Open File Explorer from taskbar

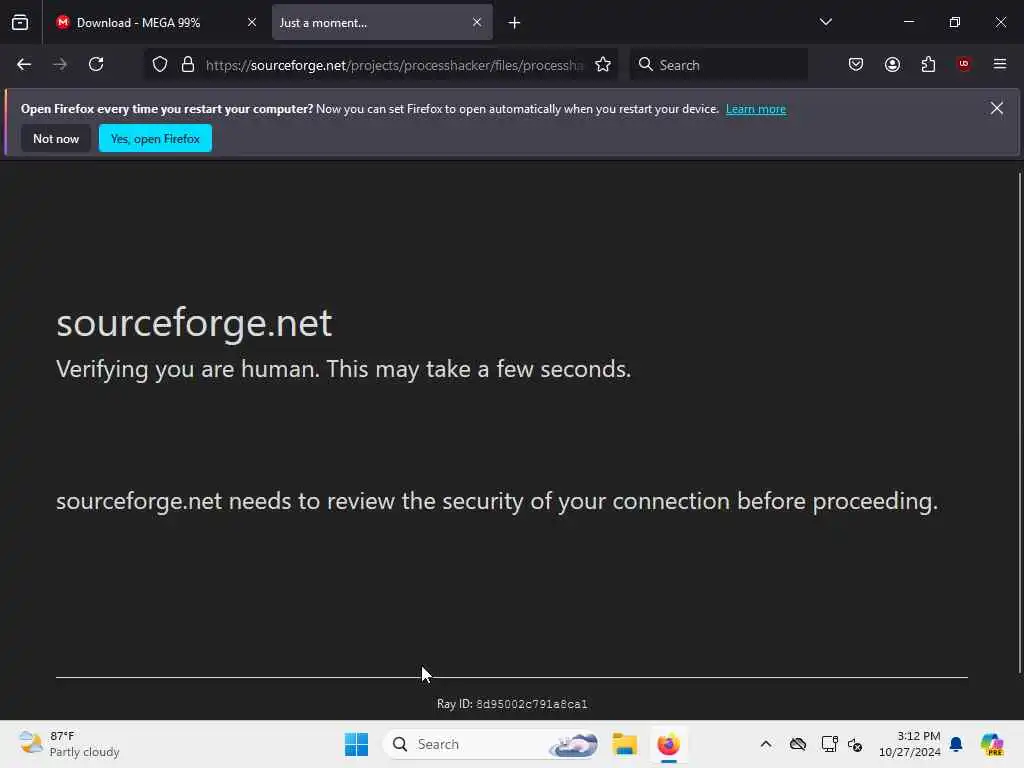click(x=624, y=744)
